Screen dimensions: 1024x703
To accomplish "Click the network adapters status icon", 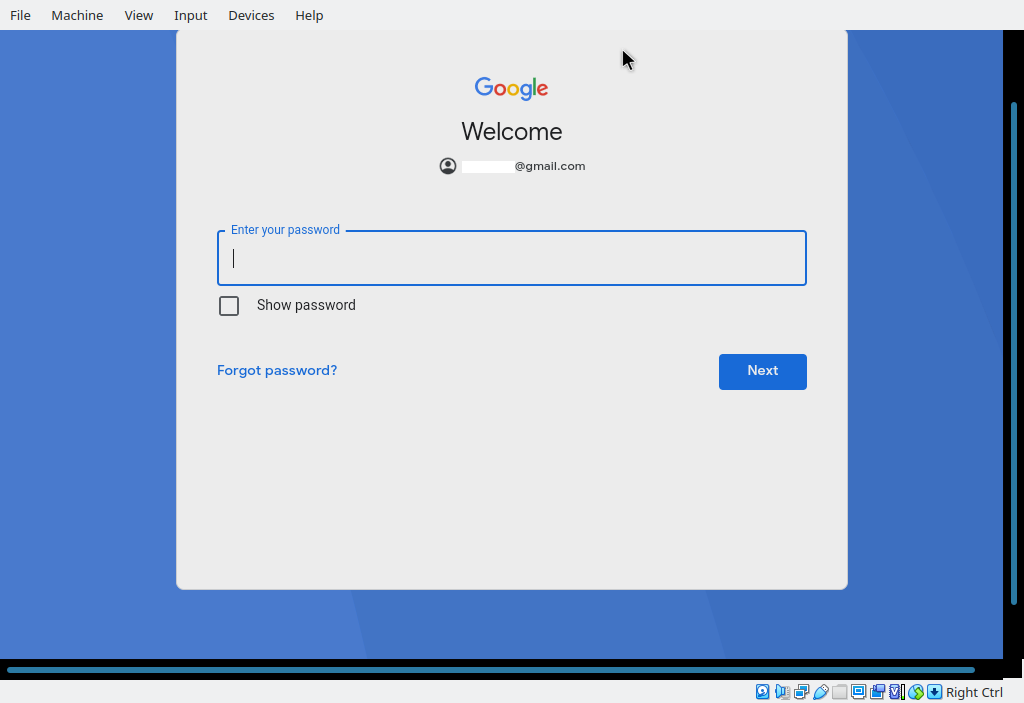I will pyautogui.click(x=801, y=692).
